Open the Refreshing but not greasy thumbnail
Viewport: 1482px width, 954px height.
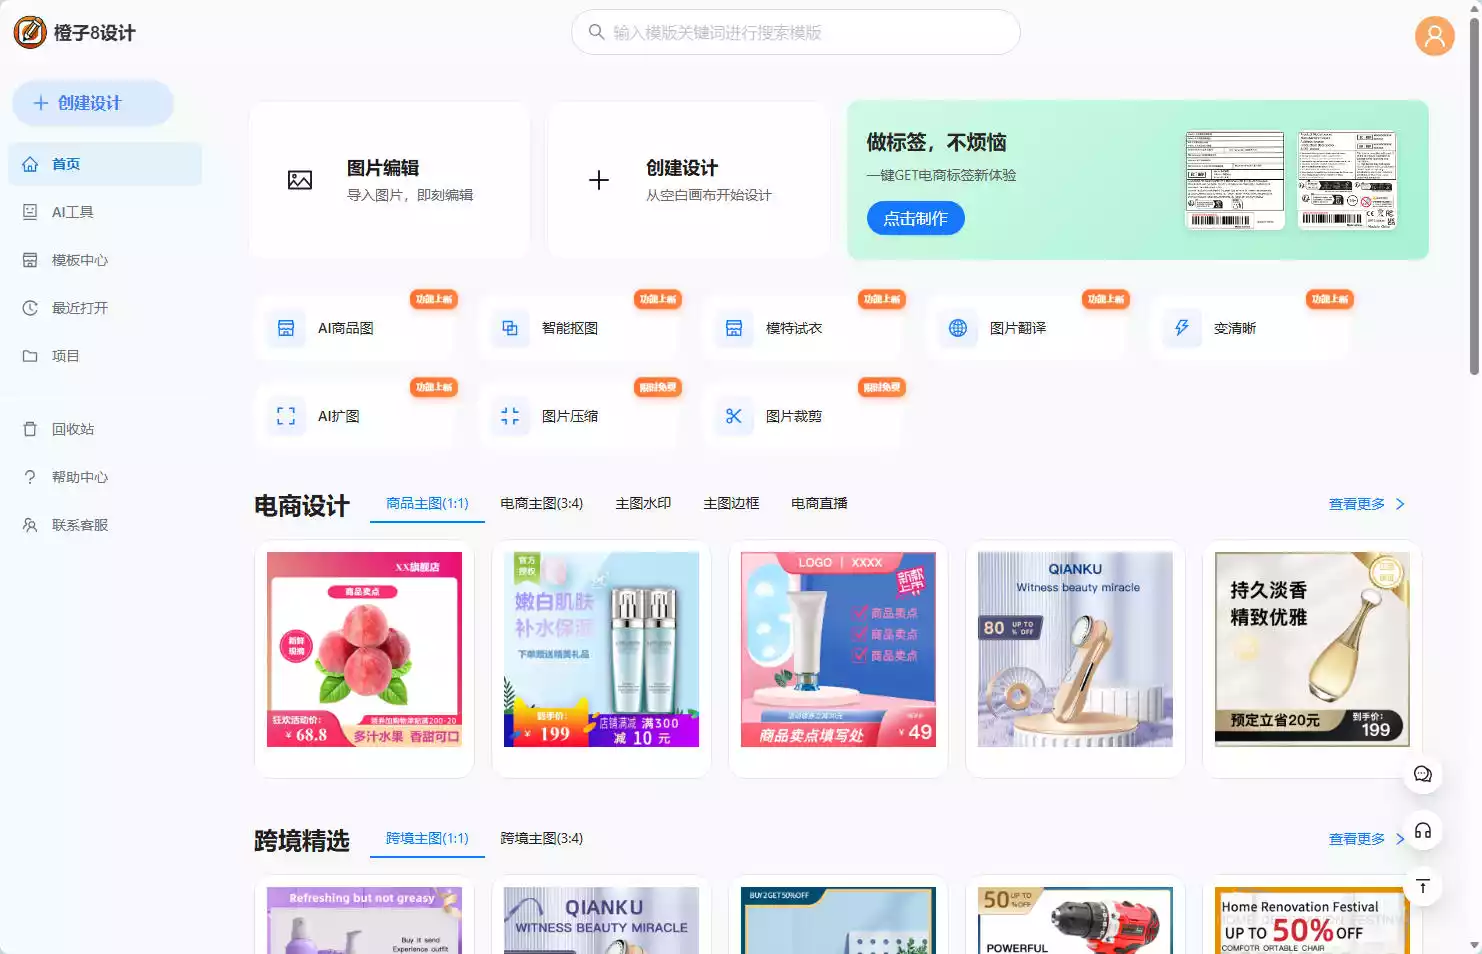tap(364, 920)
